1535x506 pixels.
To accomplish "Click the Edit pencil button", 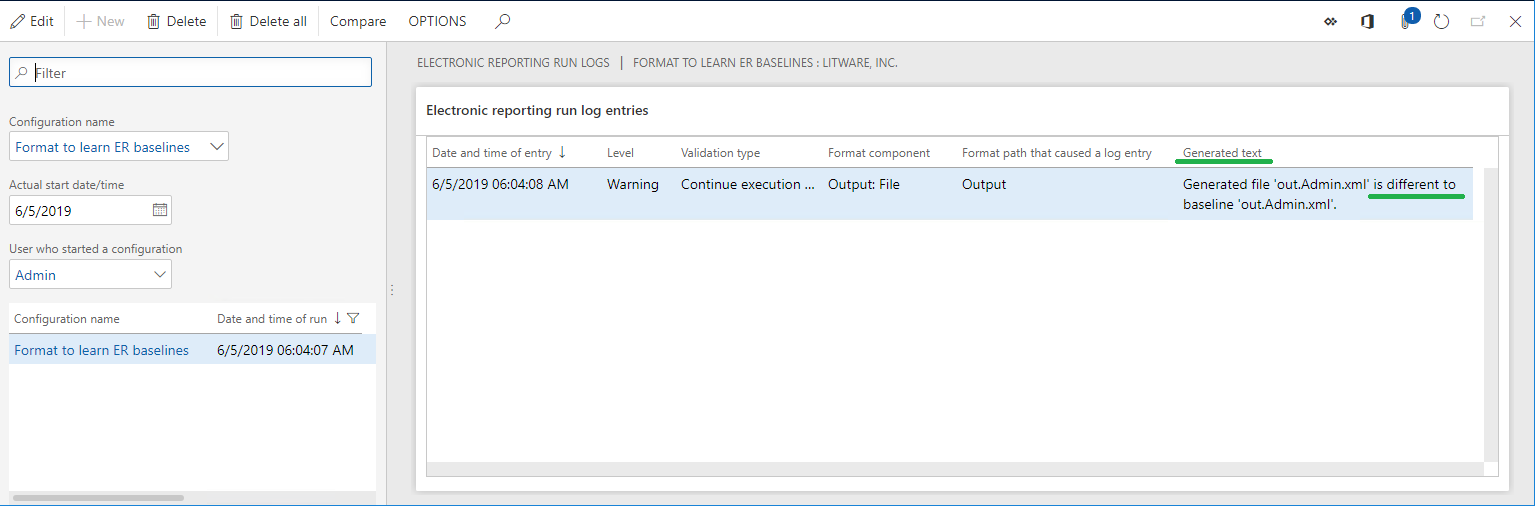I will point(32,21).
